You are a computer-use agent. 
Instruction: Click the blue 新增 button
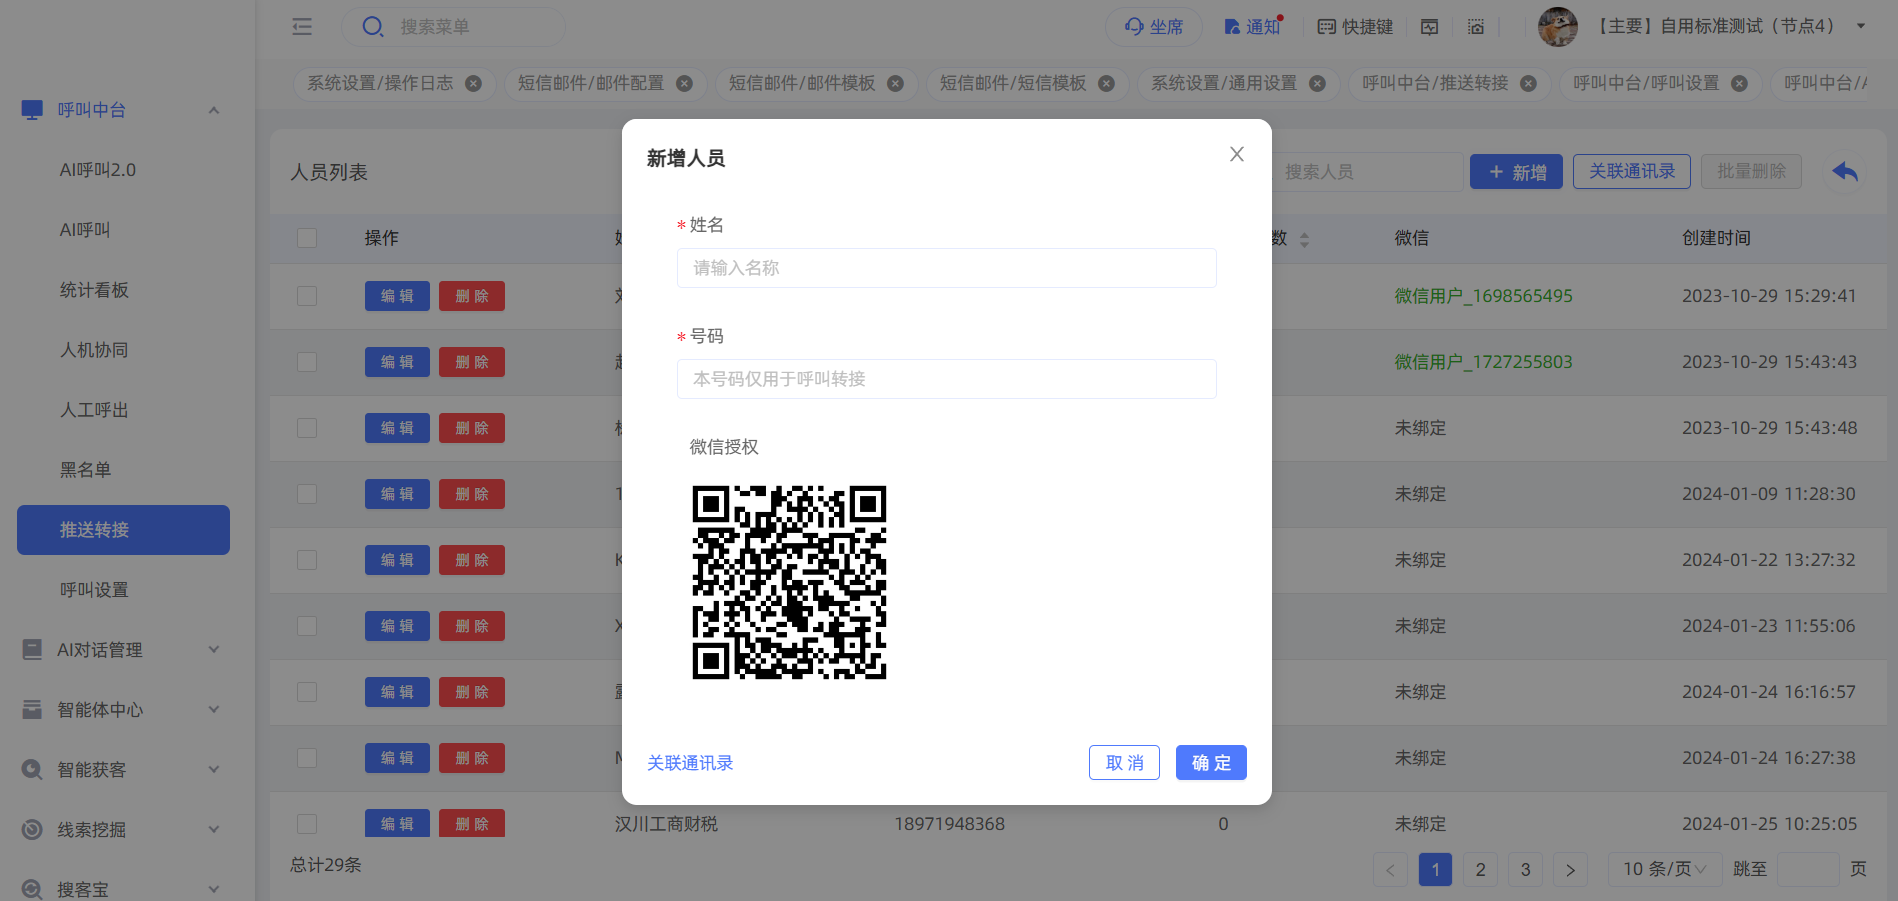[1516, 172]
